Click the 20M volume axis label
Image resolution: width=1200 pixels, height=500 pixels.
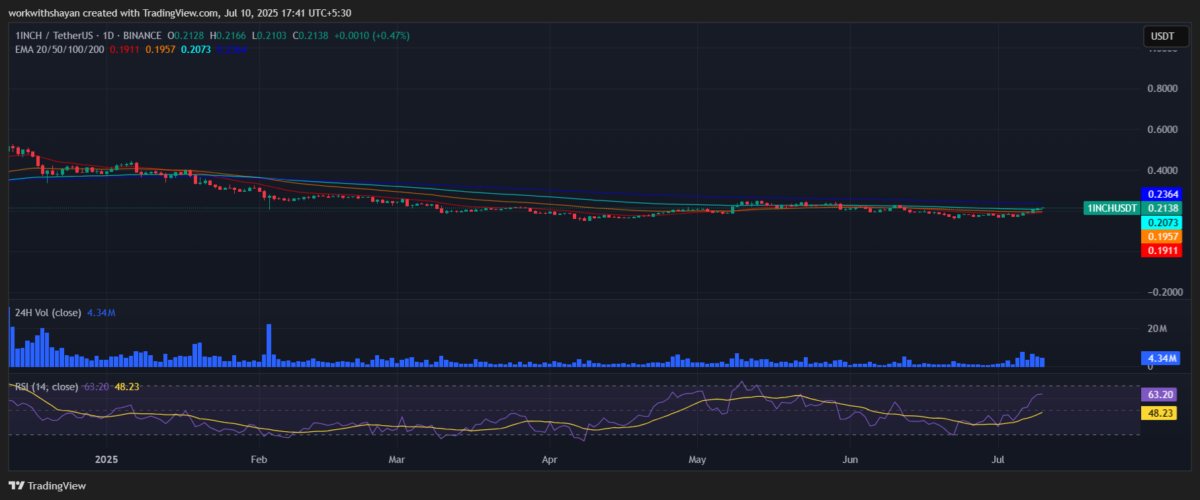coord(1158,329)
